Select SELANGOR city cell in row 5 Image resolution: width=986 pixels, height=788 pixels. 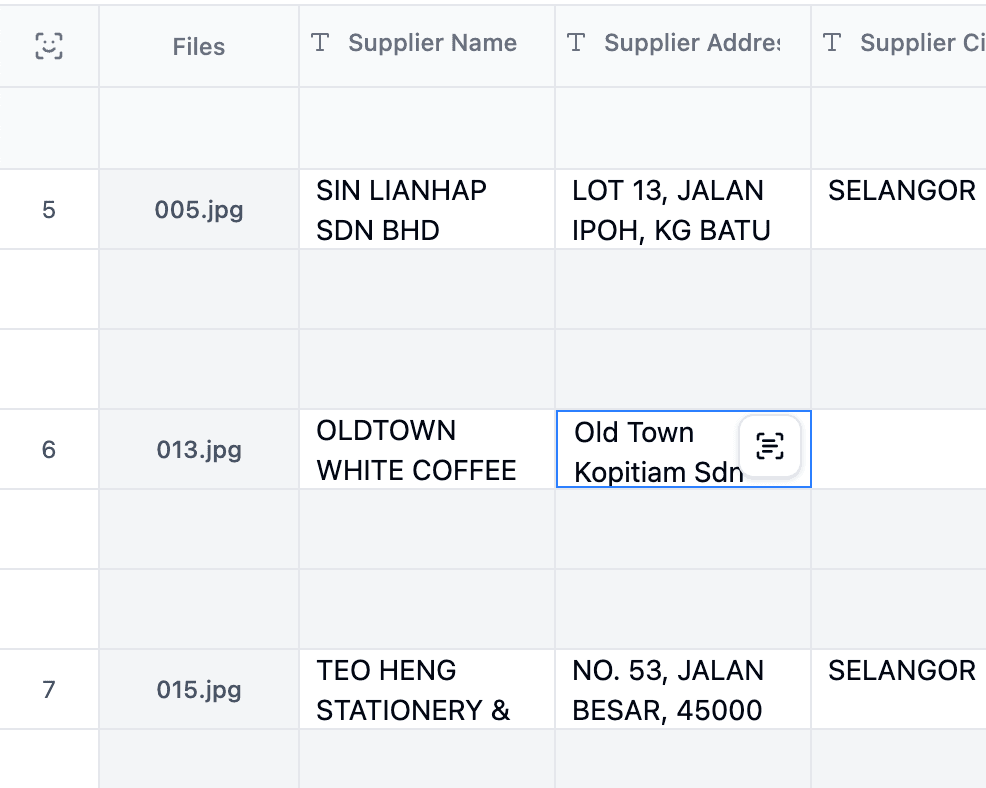pos(899,209)
